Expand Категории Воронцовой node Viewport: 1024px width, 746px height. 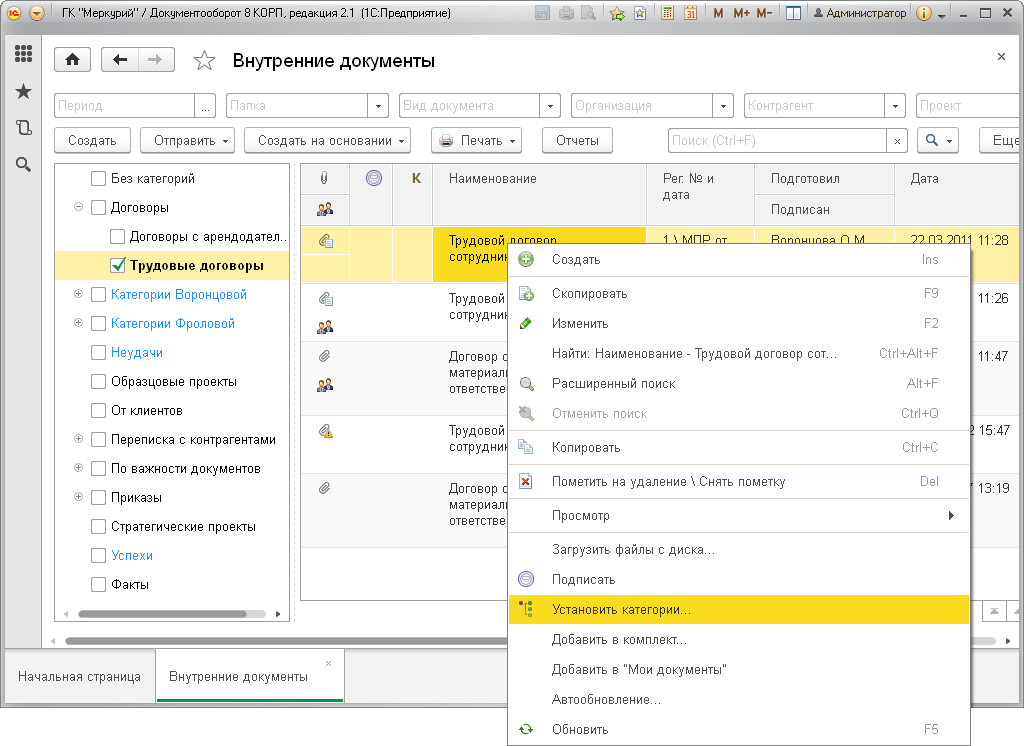pyautogui.click(x=78, y=294)
